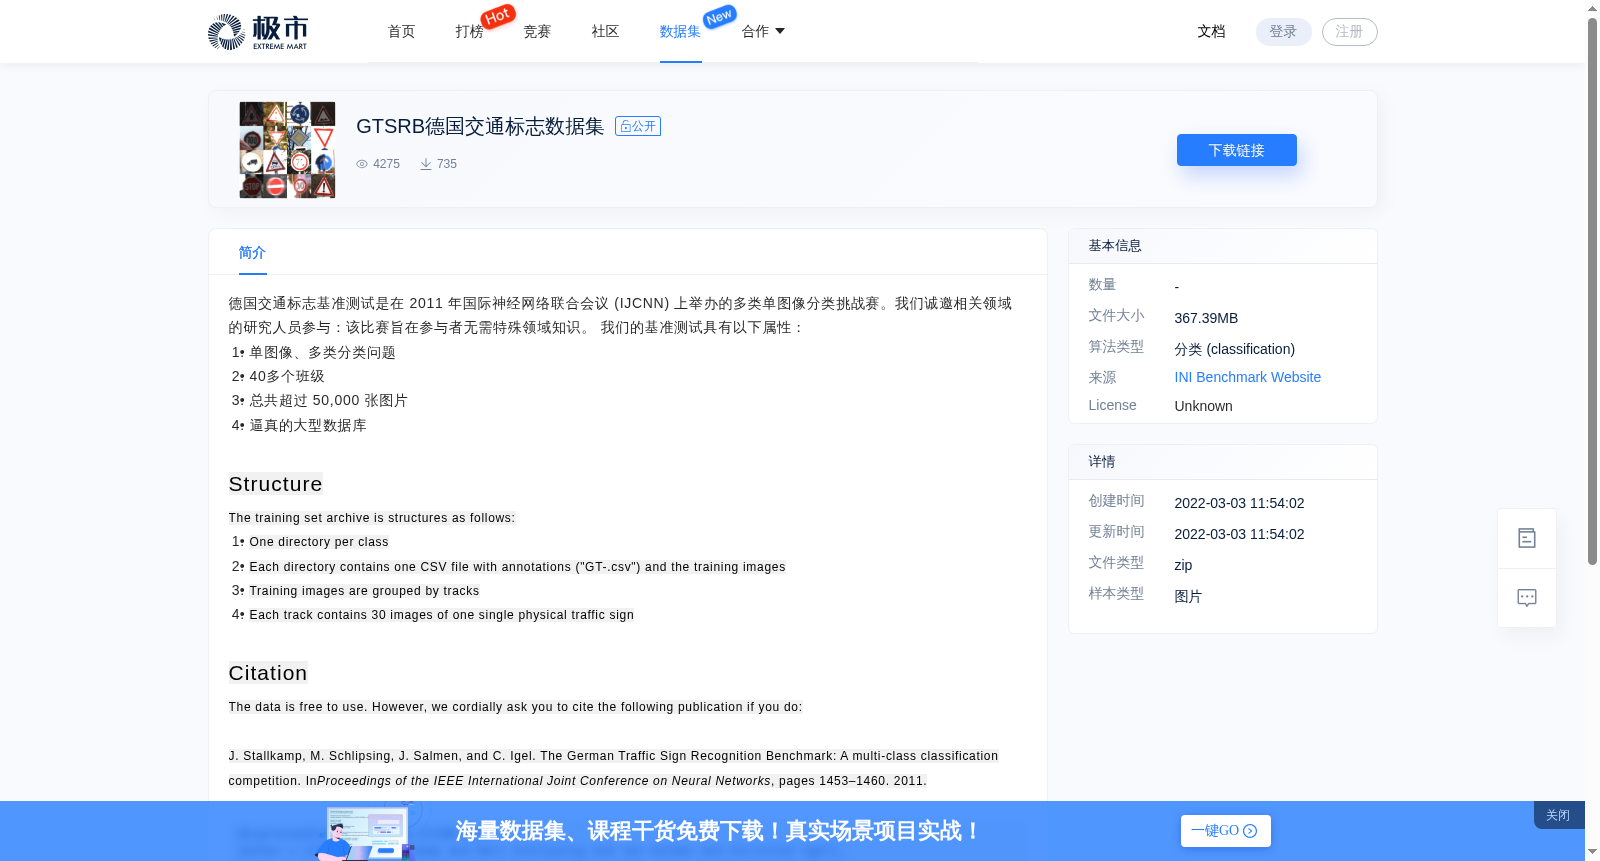Close the banner with 关闭 button
Screen dimensions: 1600x861
1558,815
